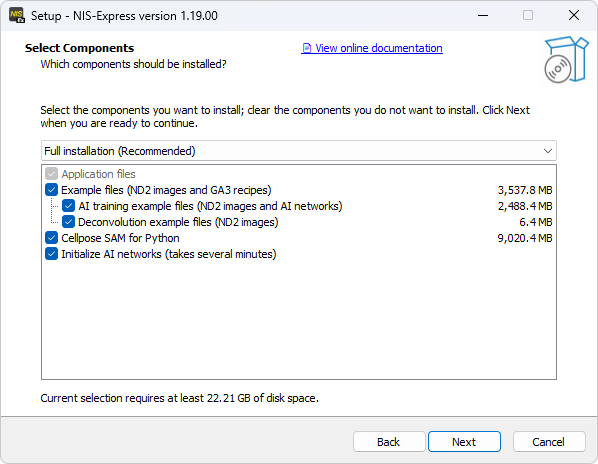
Task: Click the NIS-Express setup icon in title bar
Action: click(17, 16)
